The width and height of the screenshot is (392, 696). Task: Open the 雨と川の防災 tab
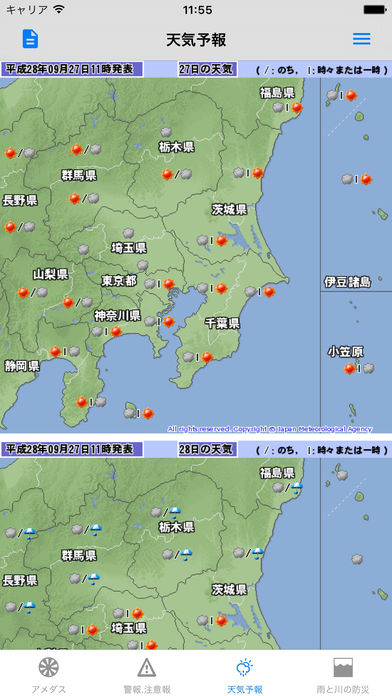343,675
